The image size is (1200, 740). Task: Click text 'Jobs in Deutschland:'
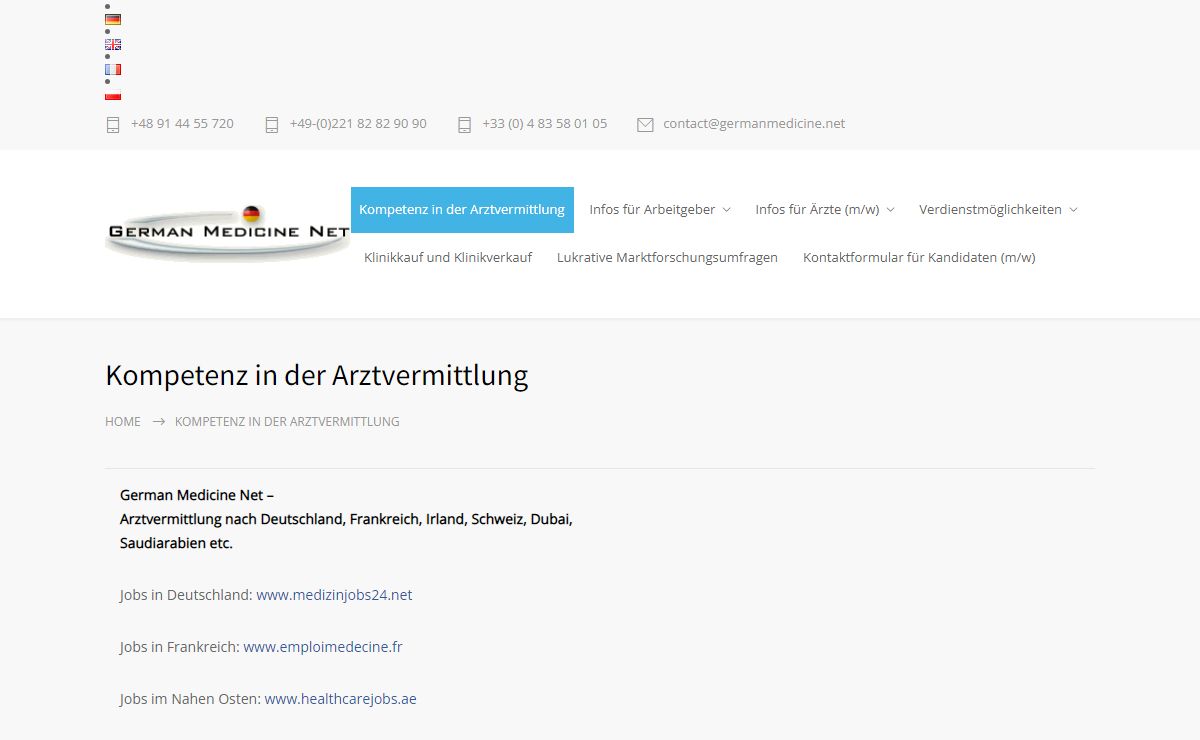coord(186,595)
